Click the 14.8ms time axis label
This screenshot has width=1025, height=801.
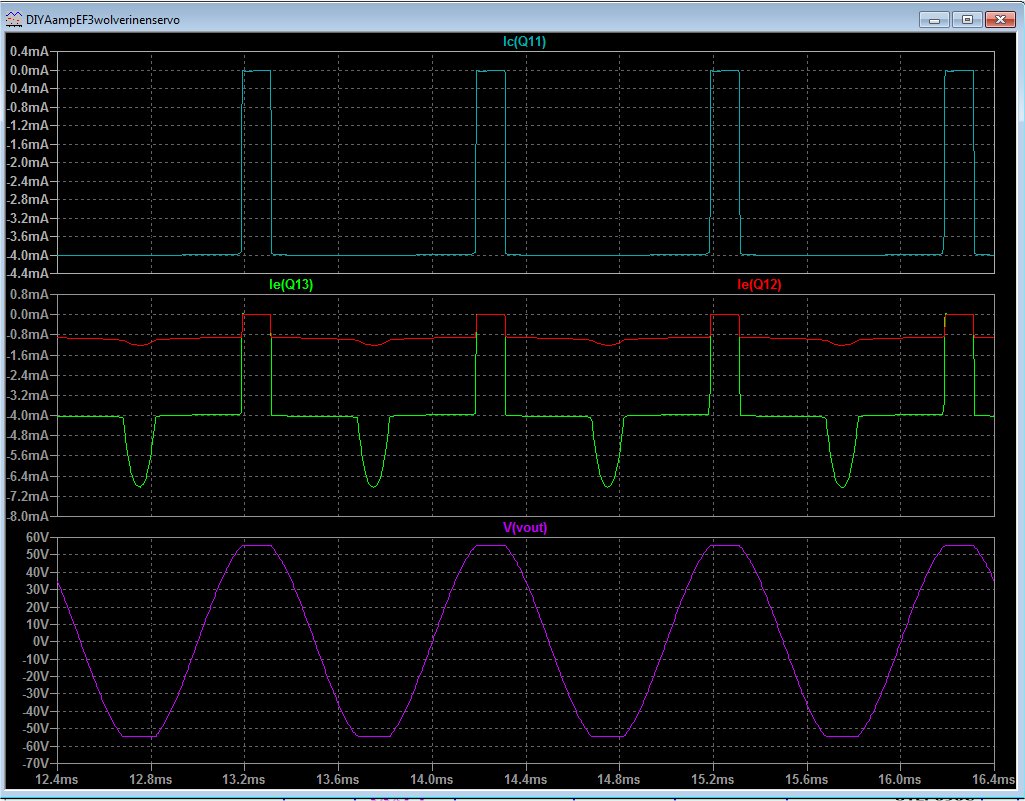tap(620, 779)
